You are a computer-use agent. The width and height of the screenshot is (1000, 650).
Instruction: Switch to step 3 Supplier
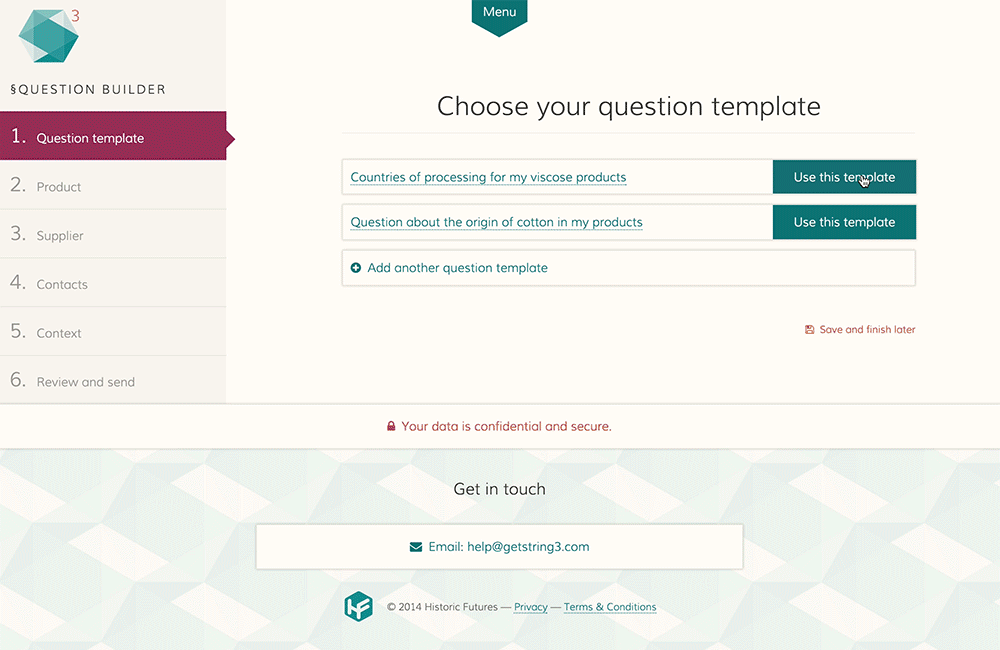point(113,234)
